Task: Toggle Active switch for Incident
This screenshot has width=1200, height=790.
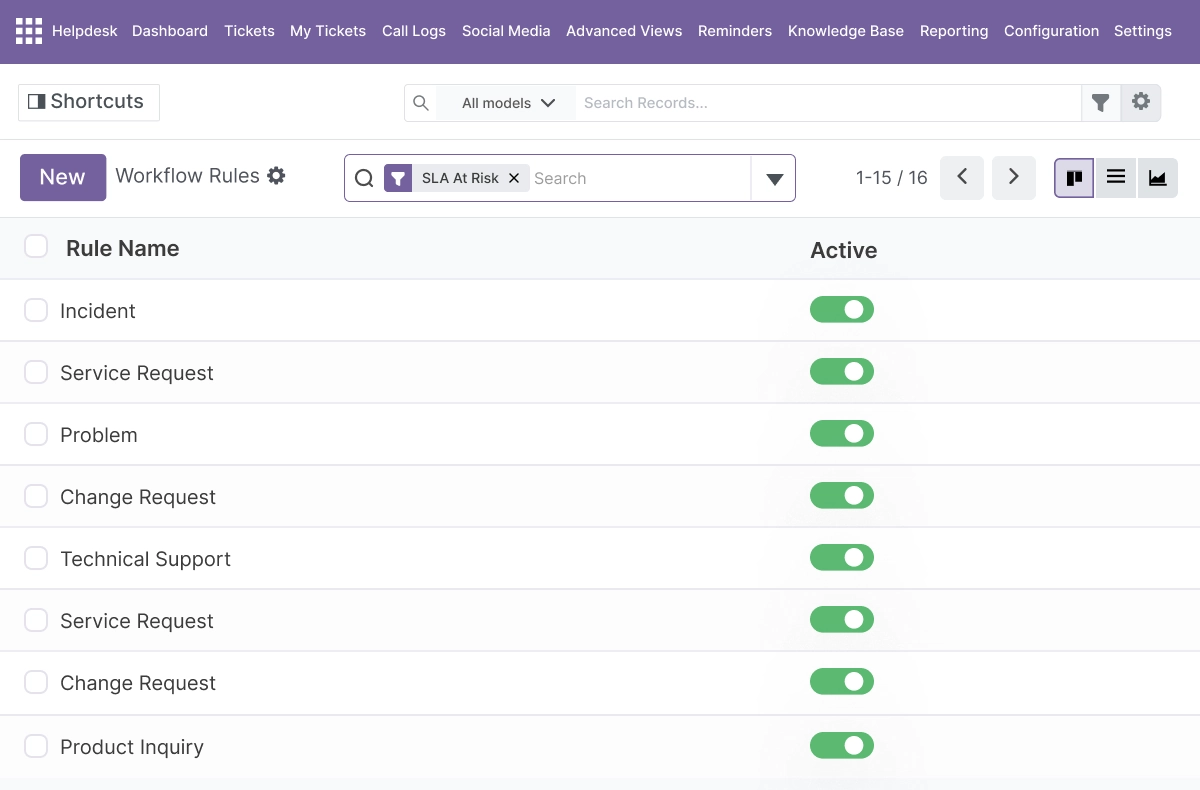Action: pyautogui.click(x=842, y=310)
